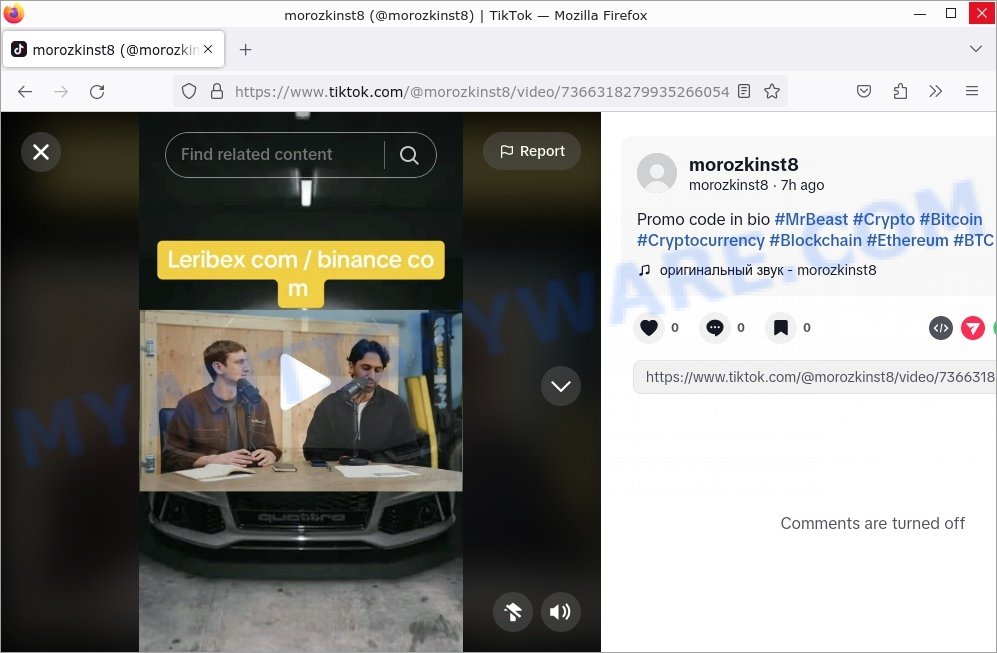Go forward in Firefox
The image size is (997, 653).
[x=61, y=92]
